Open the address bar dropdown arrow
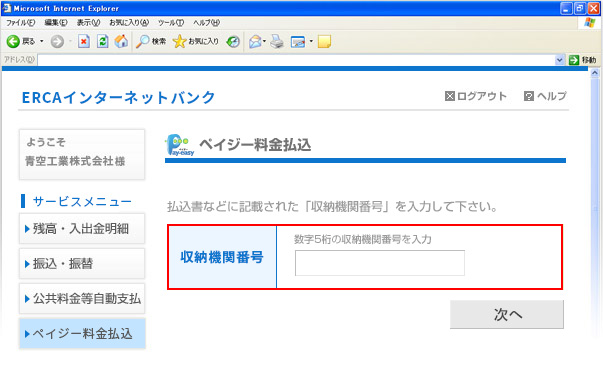 tap(559, 60)
